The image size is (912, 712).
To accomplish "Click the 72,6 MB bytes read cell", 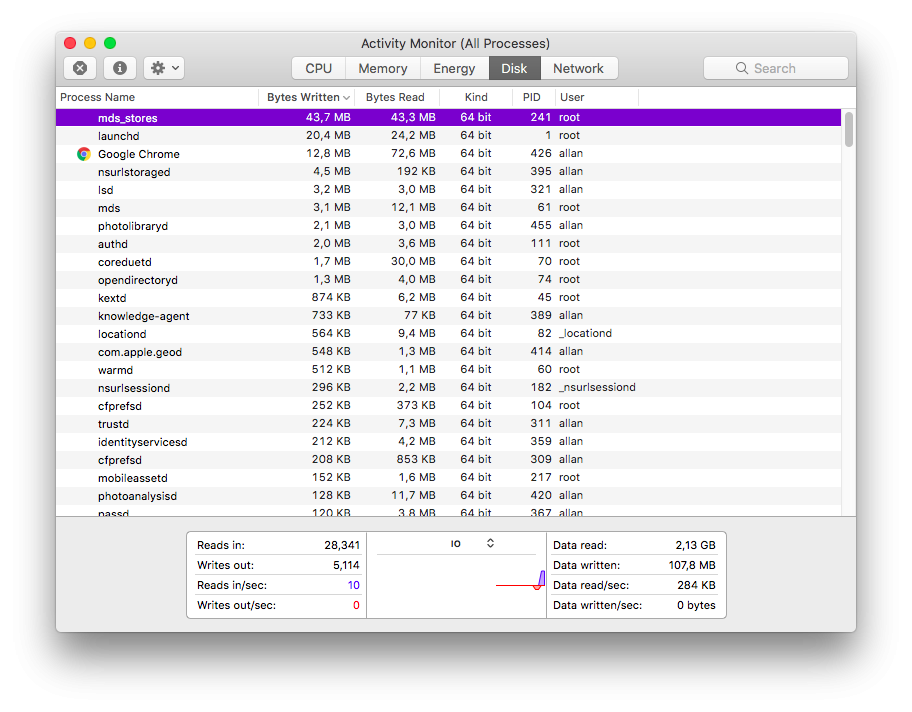I will [x=413, y=154].
